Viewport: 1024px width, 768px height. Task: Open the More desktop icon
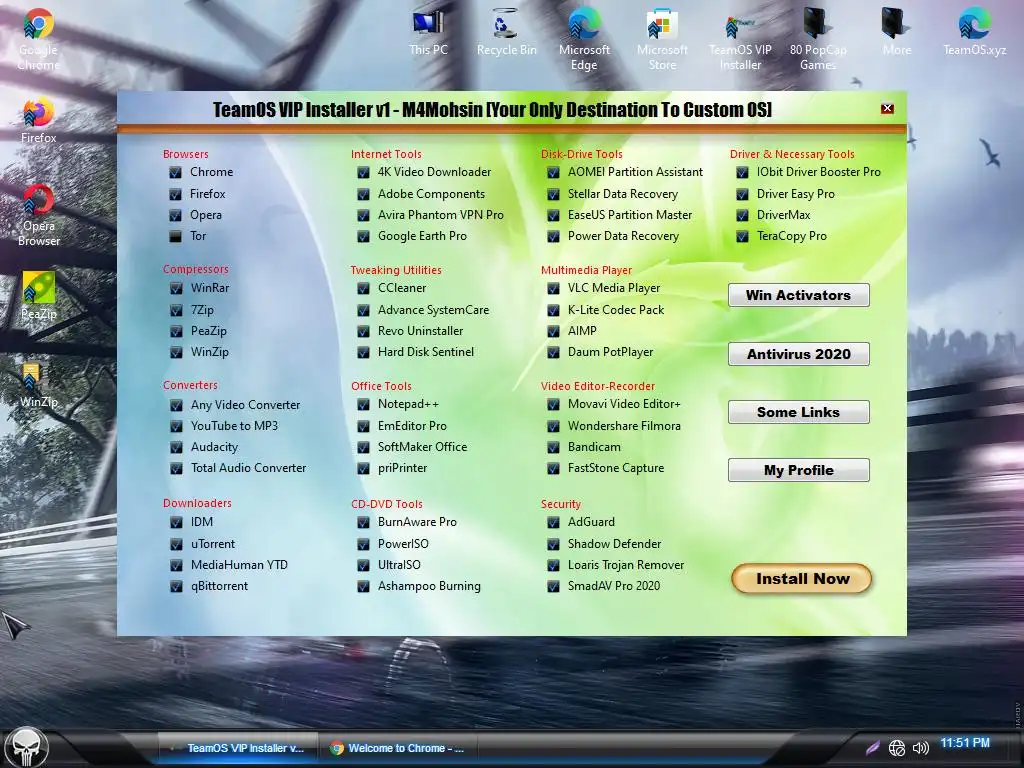(896, 33)
